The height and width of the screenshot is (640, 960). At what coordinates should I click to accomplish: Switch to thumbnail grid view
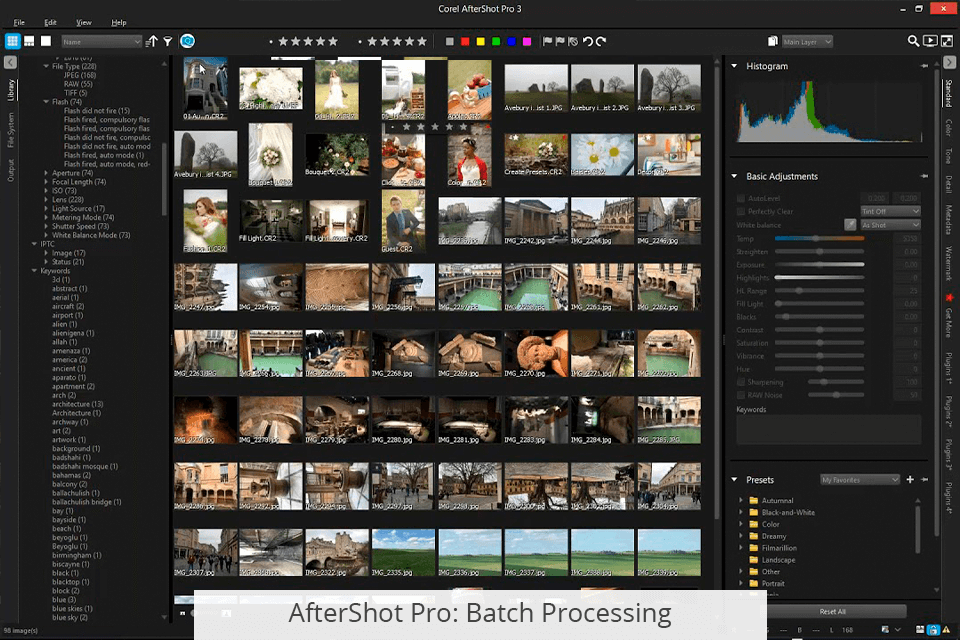12,41
